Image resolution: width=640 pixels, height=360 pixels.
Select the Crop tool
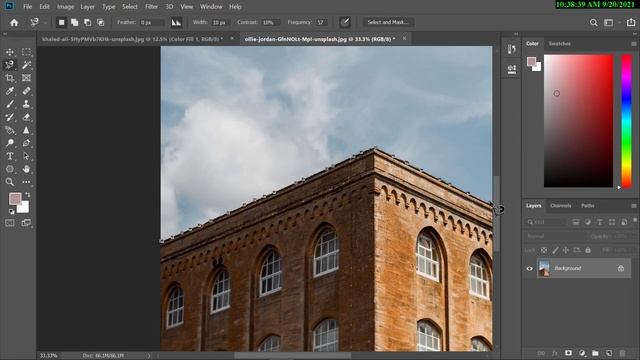(x=10, y=78)
